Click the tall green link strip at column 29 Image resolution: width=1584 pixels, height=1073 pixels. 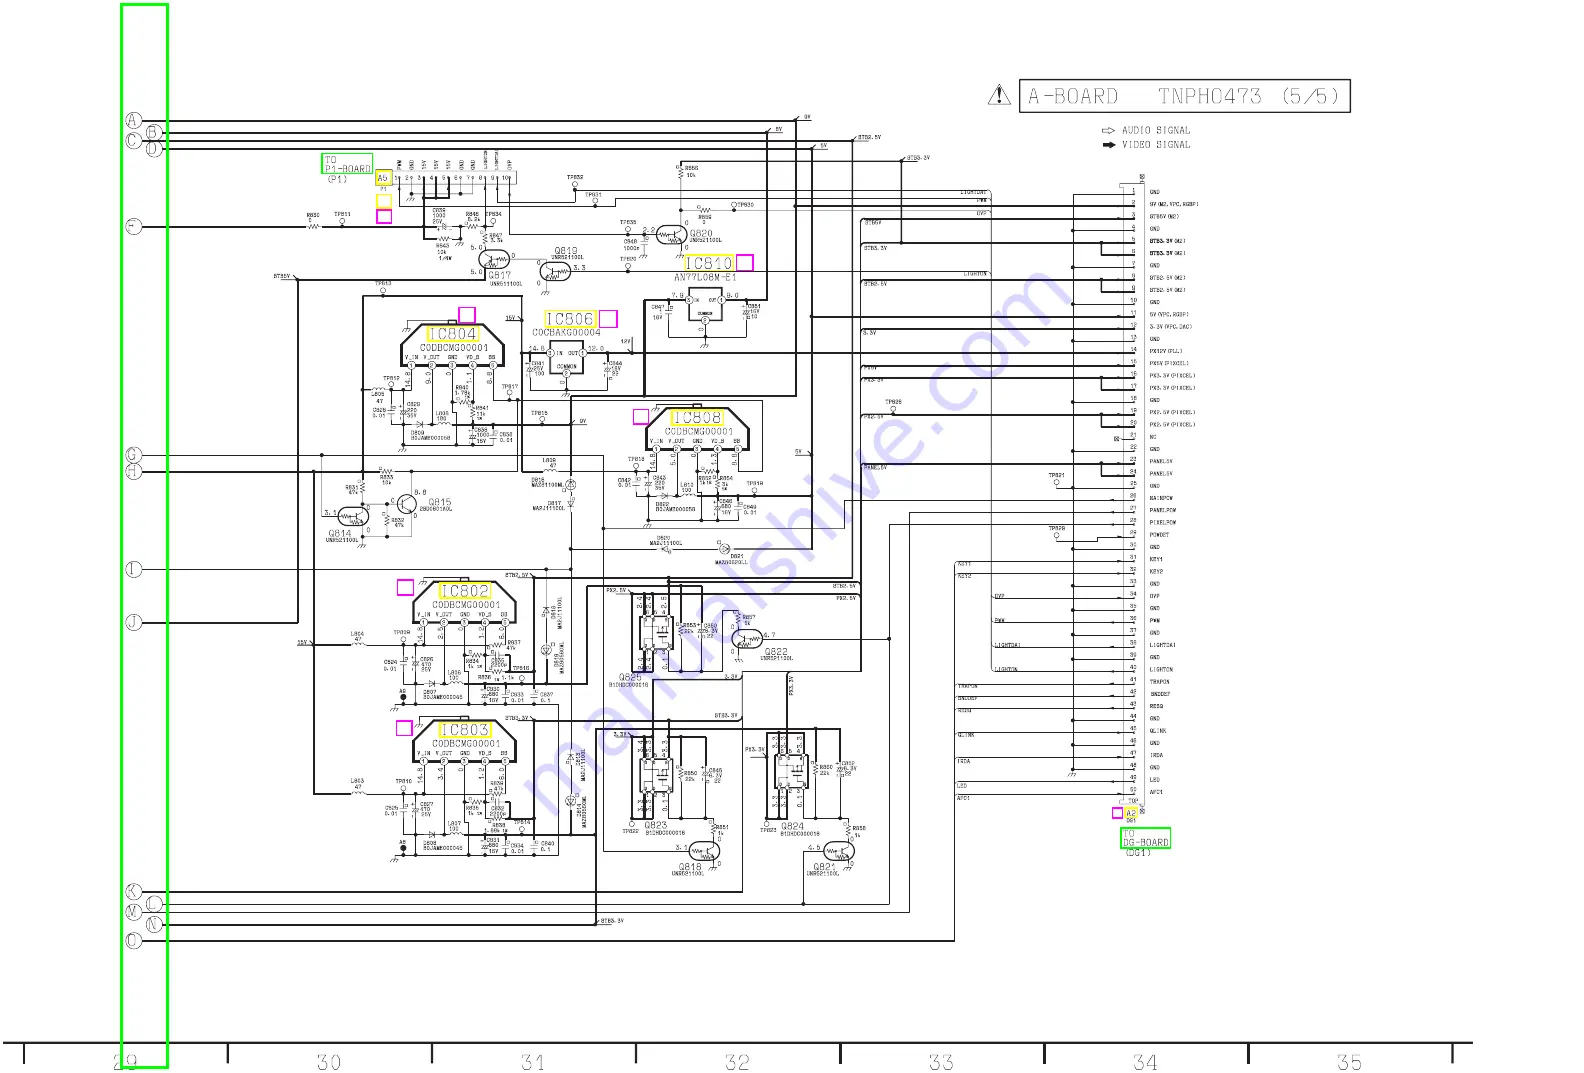144,536
